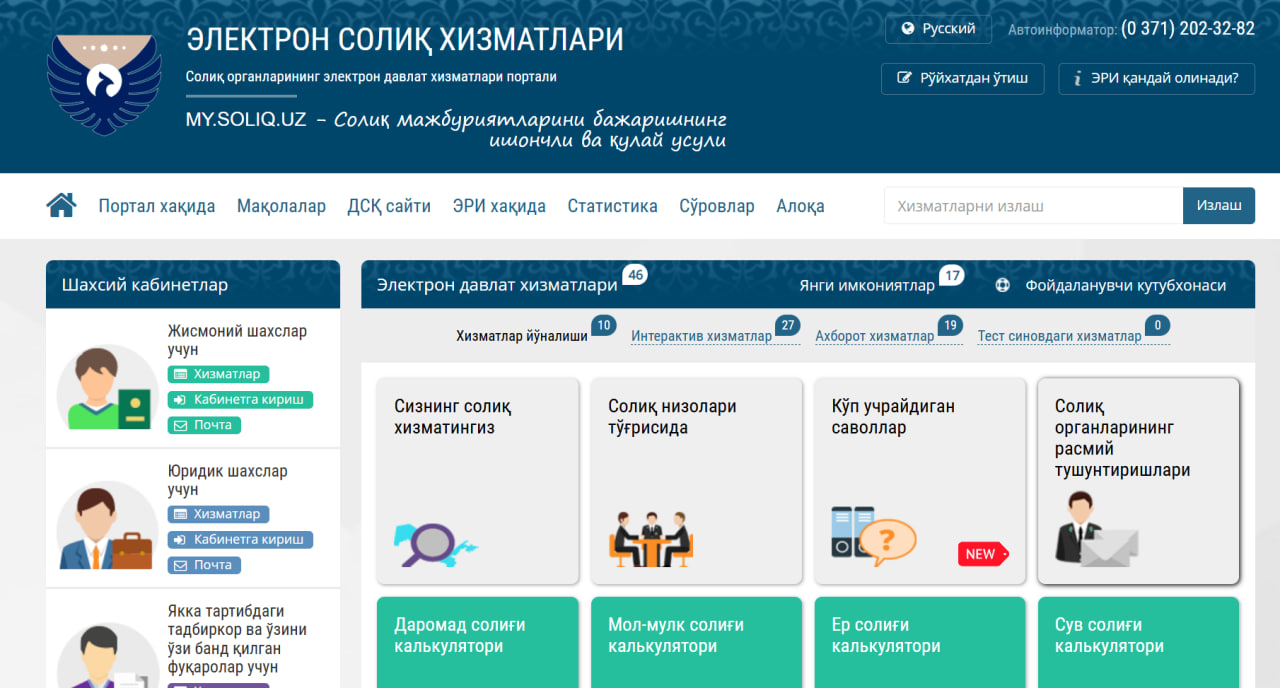Open the Статистика menu item
This screenshot has width=1280, height=688.
point(612,206)
